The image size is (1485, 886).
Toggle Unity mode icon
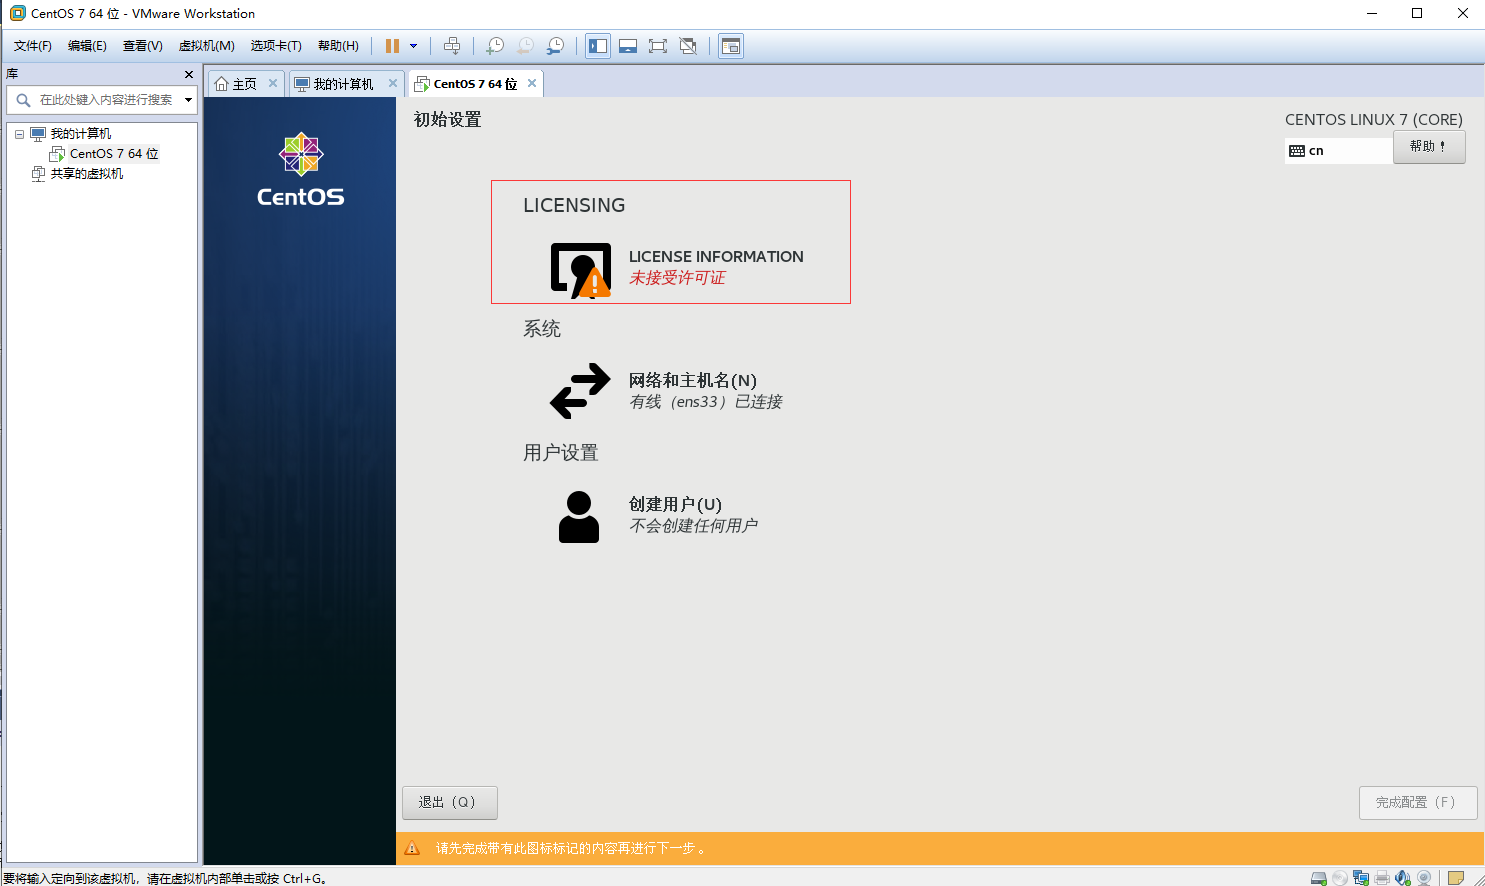pos(688,46)
